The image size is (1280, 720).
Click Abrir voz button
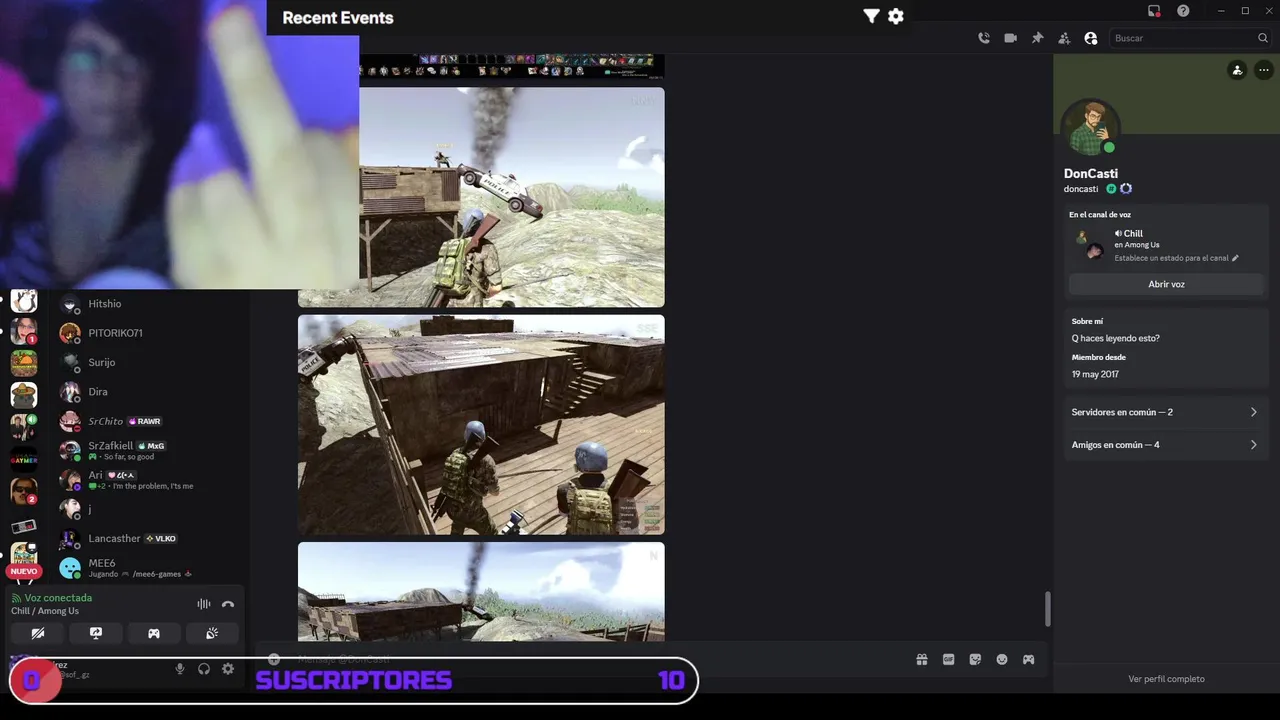pos(1166,284)
